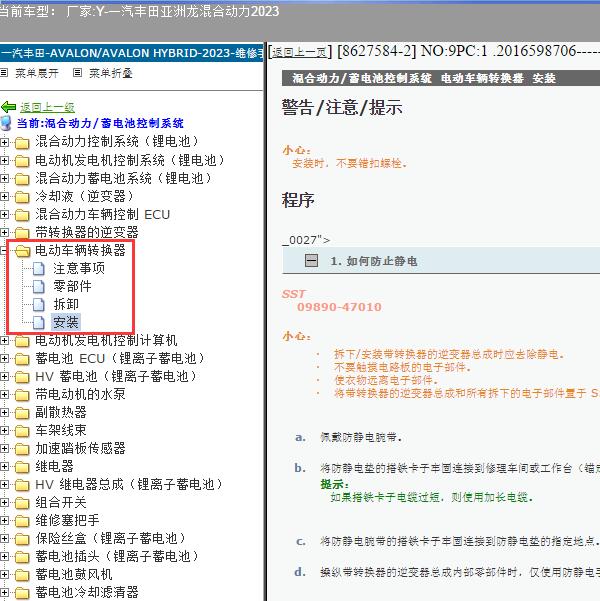Select 副散热器 in the tree
This screenshot has height=601, width=600.
61,412
